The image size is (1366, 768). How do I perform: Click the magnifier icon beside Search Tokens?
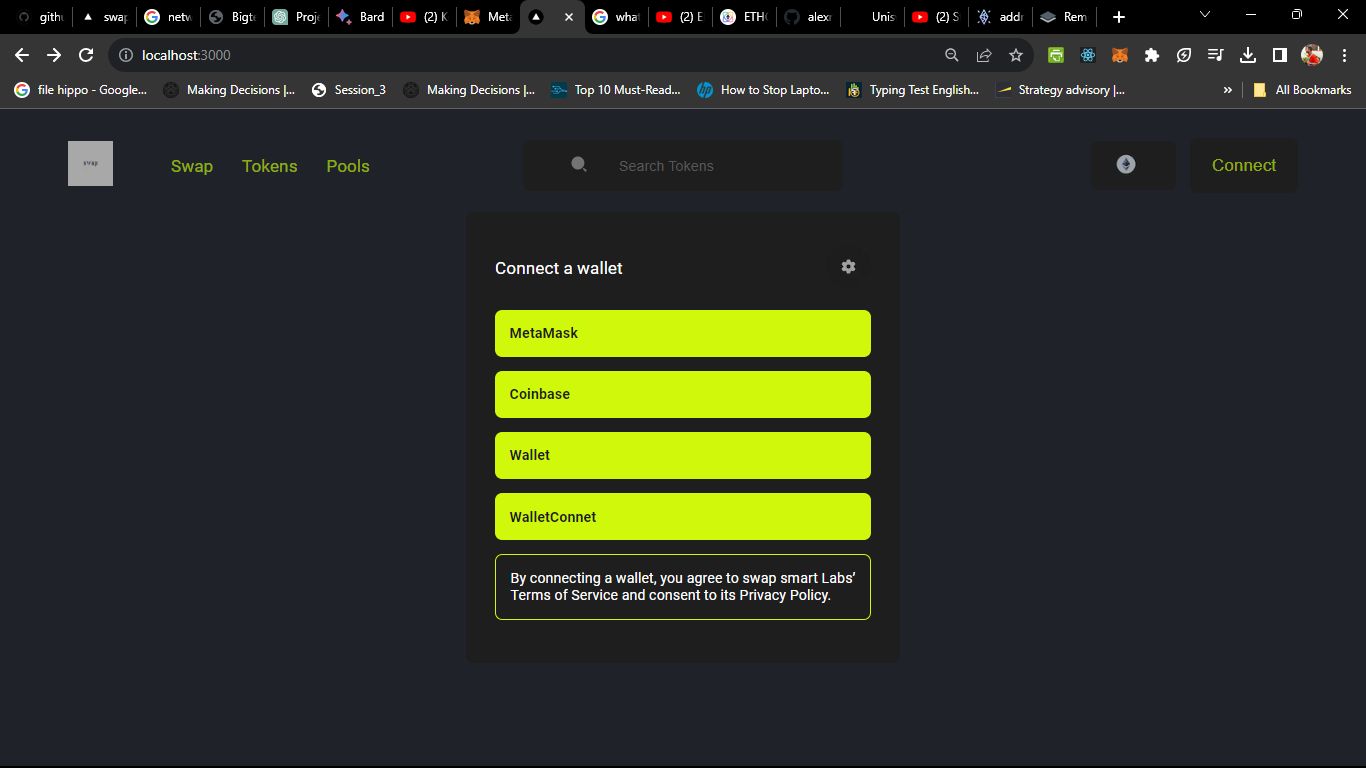coord(579,165)
